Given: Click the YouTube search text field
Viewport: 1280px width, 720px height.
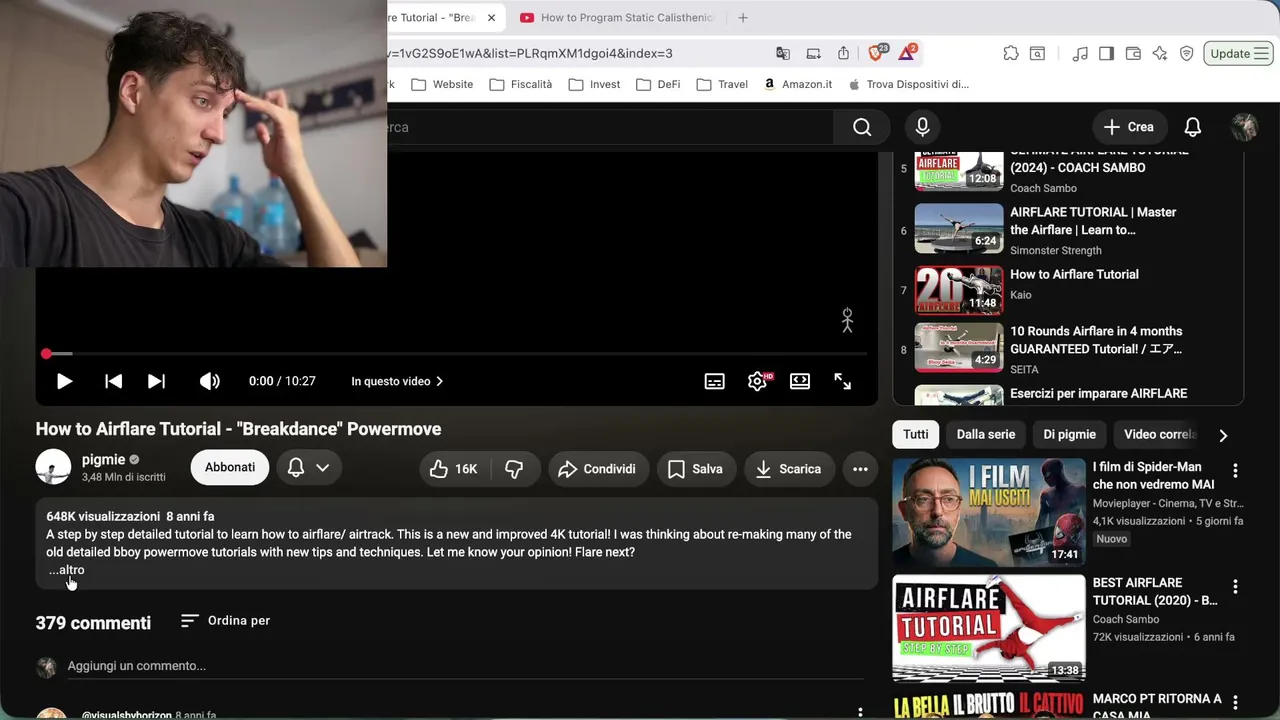Looking at the screenshot, I should click(x=610, y=127).
